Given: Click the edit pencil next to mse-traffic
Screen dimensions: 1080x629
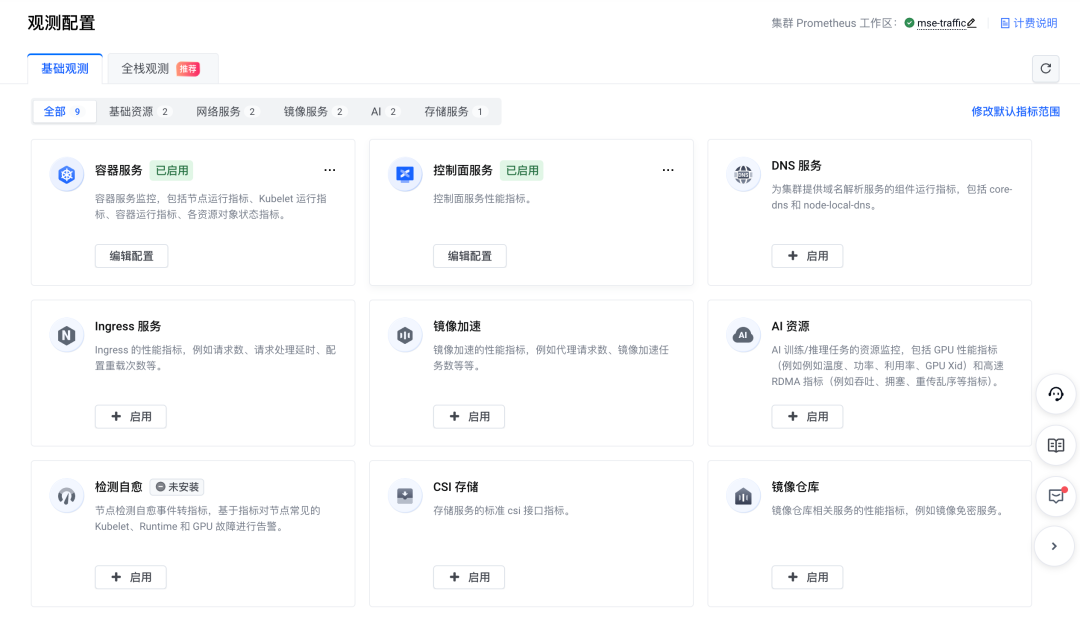Looking at the screenshot, I should 971,23.
